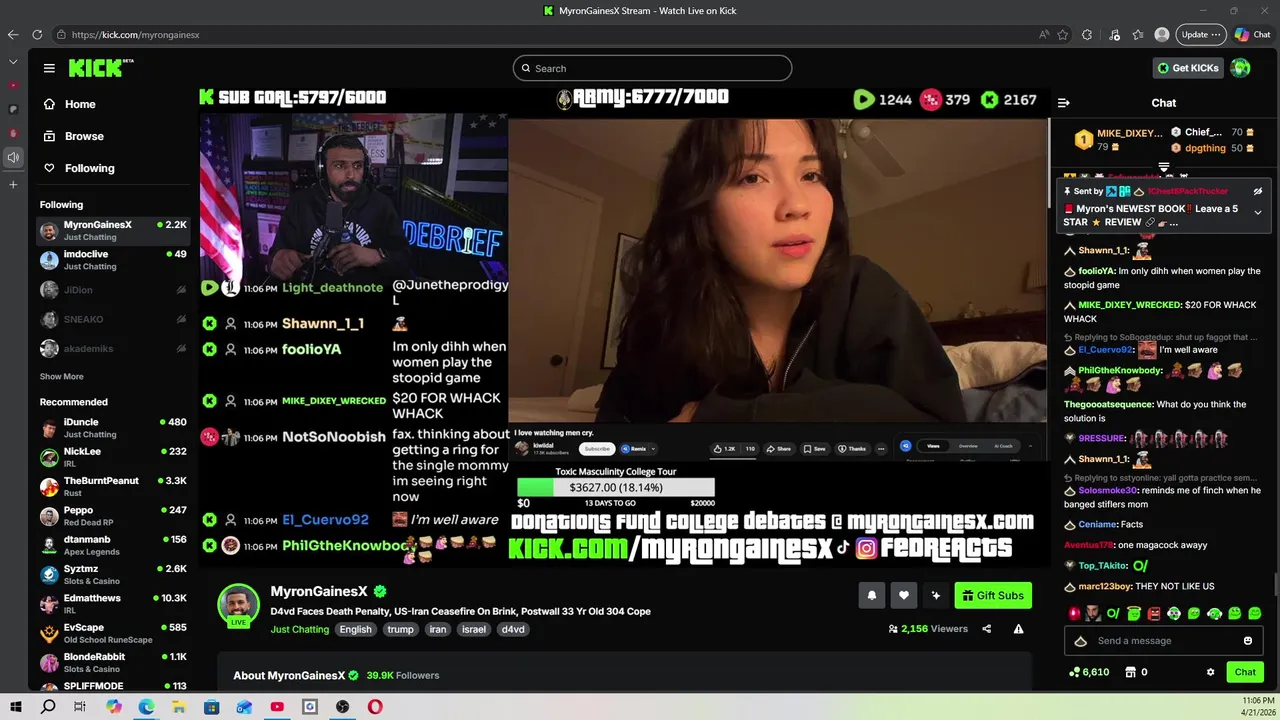Screen dimensions: 1280x720
Task: Hide the pinned message eye icon
Action: coord(1258,191)
